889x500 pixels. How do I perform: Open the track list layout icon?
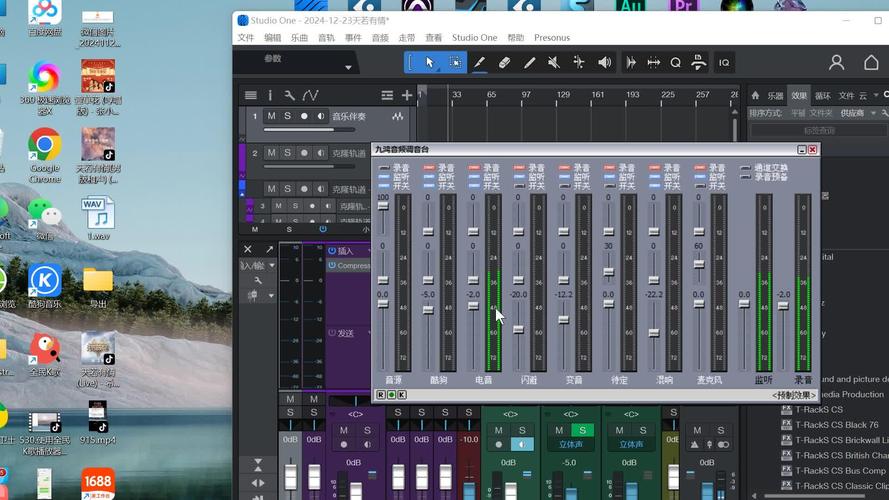(387, 95)
